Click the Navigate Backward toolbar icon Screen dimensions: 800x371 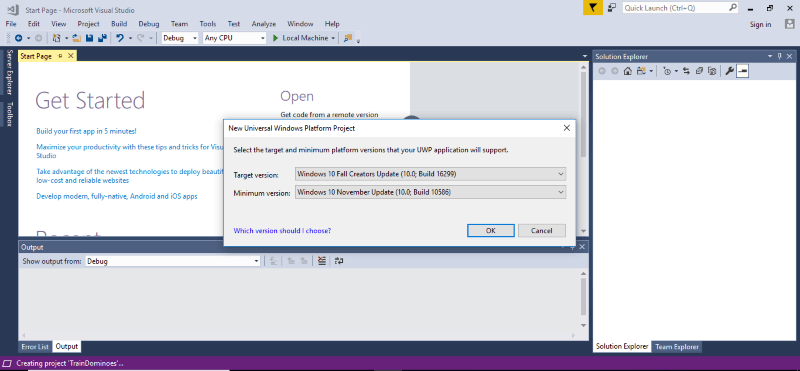(18, 38)
